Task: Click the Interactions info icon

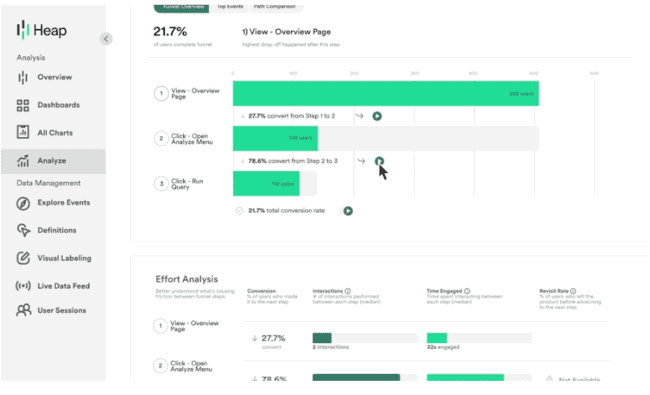Action: click(x=348, y=291)
